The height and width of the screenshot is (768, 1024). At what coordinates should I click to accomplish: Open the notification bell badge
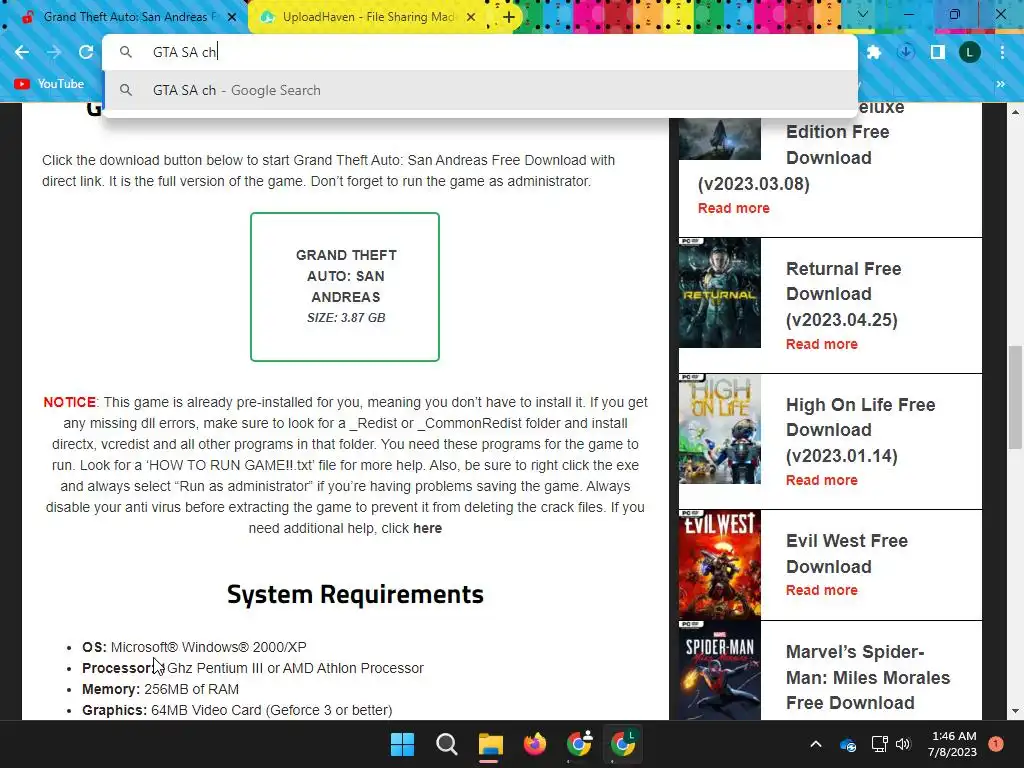click(x=995, y=744)
